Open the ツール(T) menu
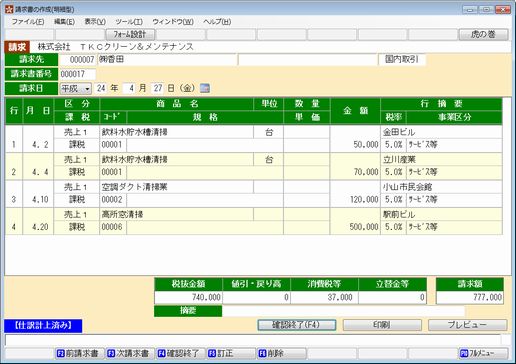Viewport: 516px width, 364px height. [x=129, y=22]
